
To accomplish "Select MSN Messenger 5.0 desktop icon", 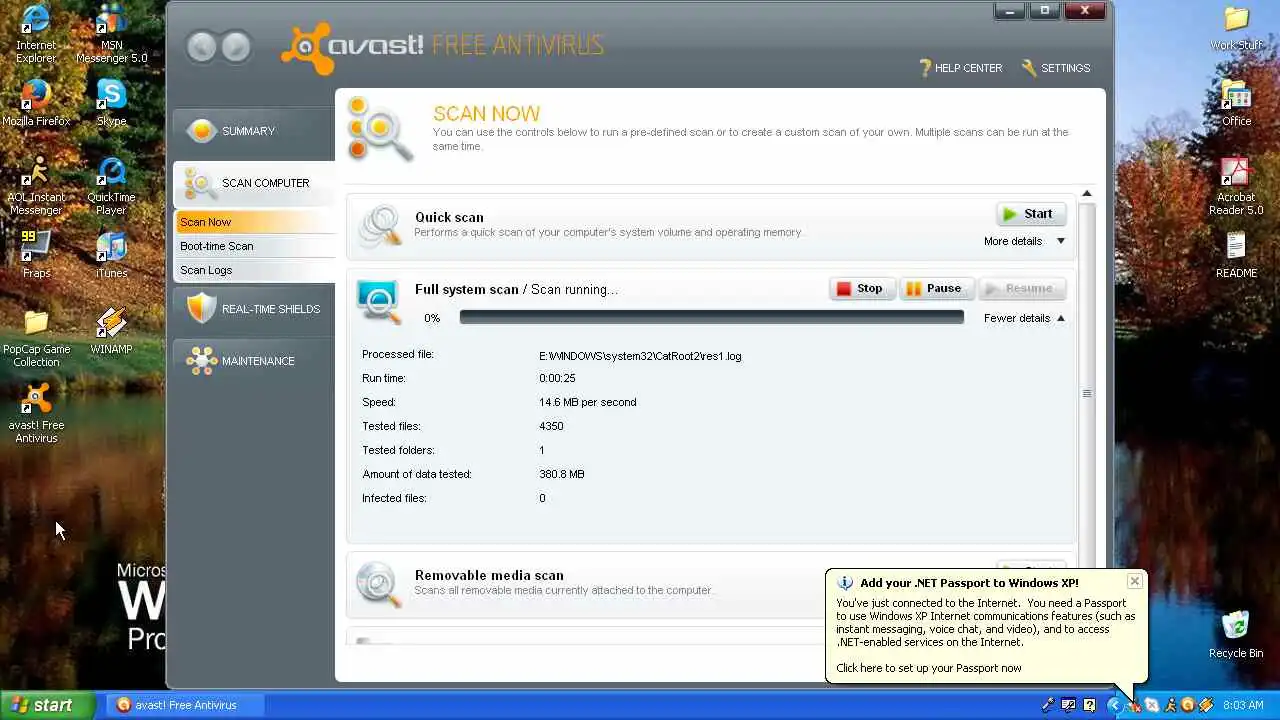I will click(111, 34).
